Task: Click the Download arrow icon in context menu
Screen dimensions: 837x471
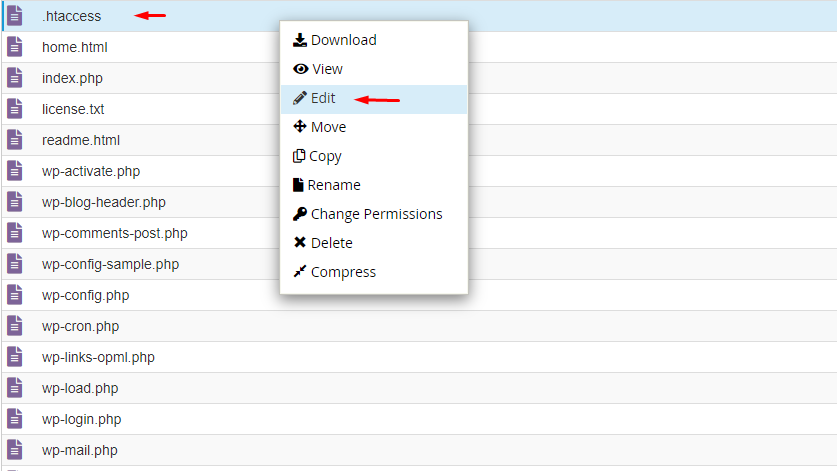Action: click(x=299, y=40)
